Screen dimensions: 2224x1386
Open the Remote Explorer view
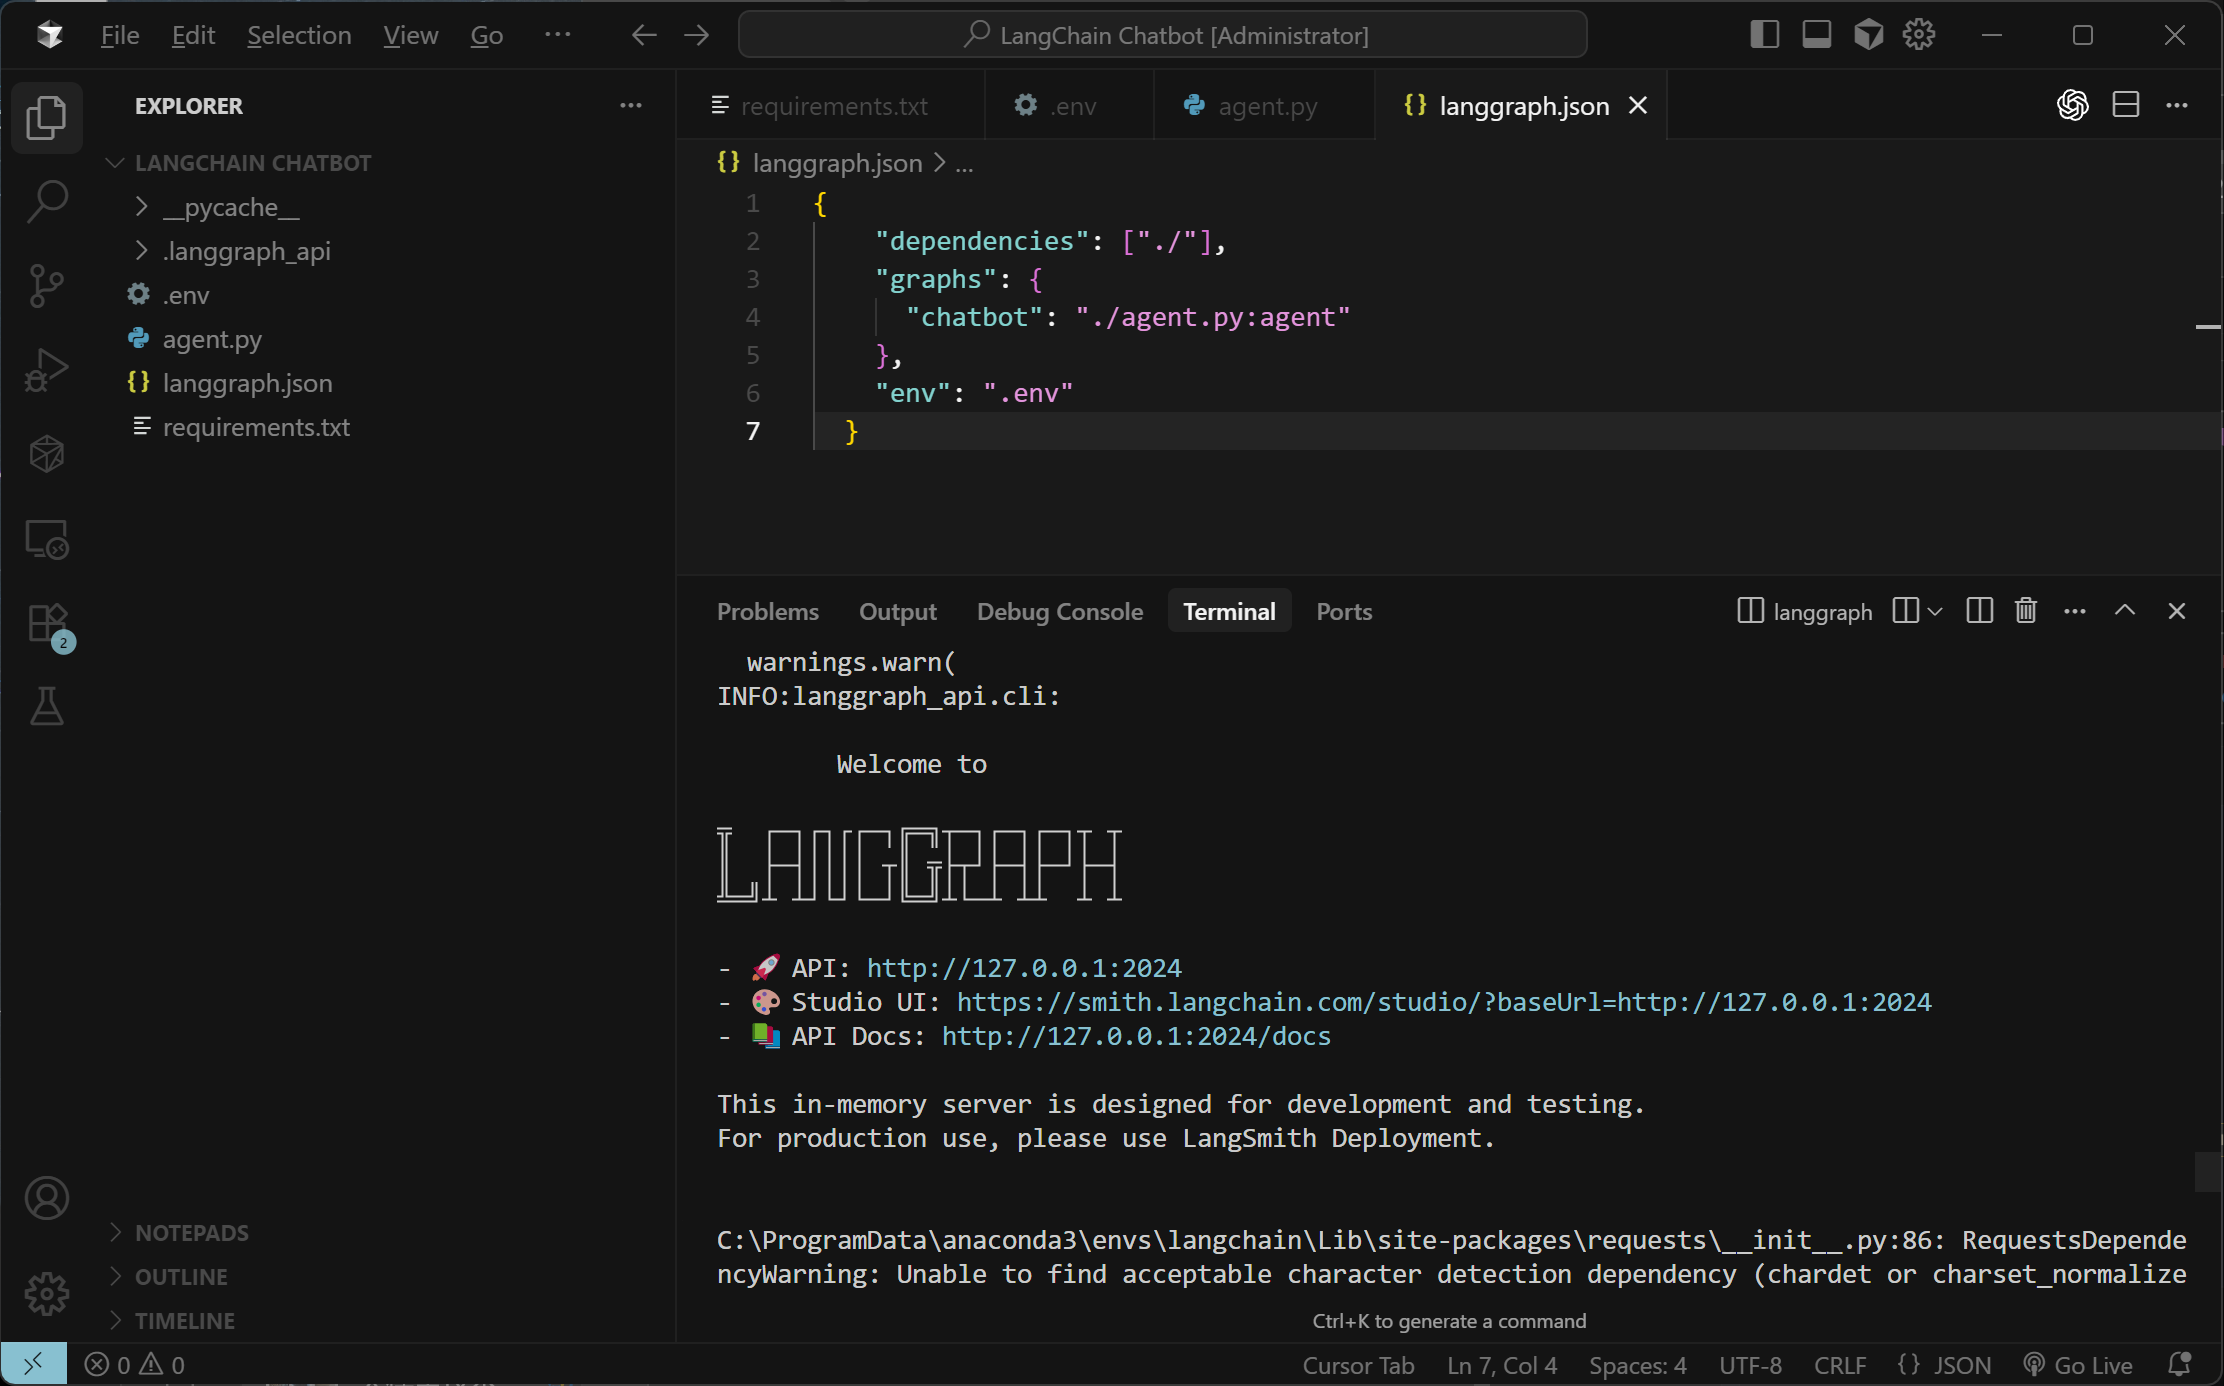pos(46,539)
